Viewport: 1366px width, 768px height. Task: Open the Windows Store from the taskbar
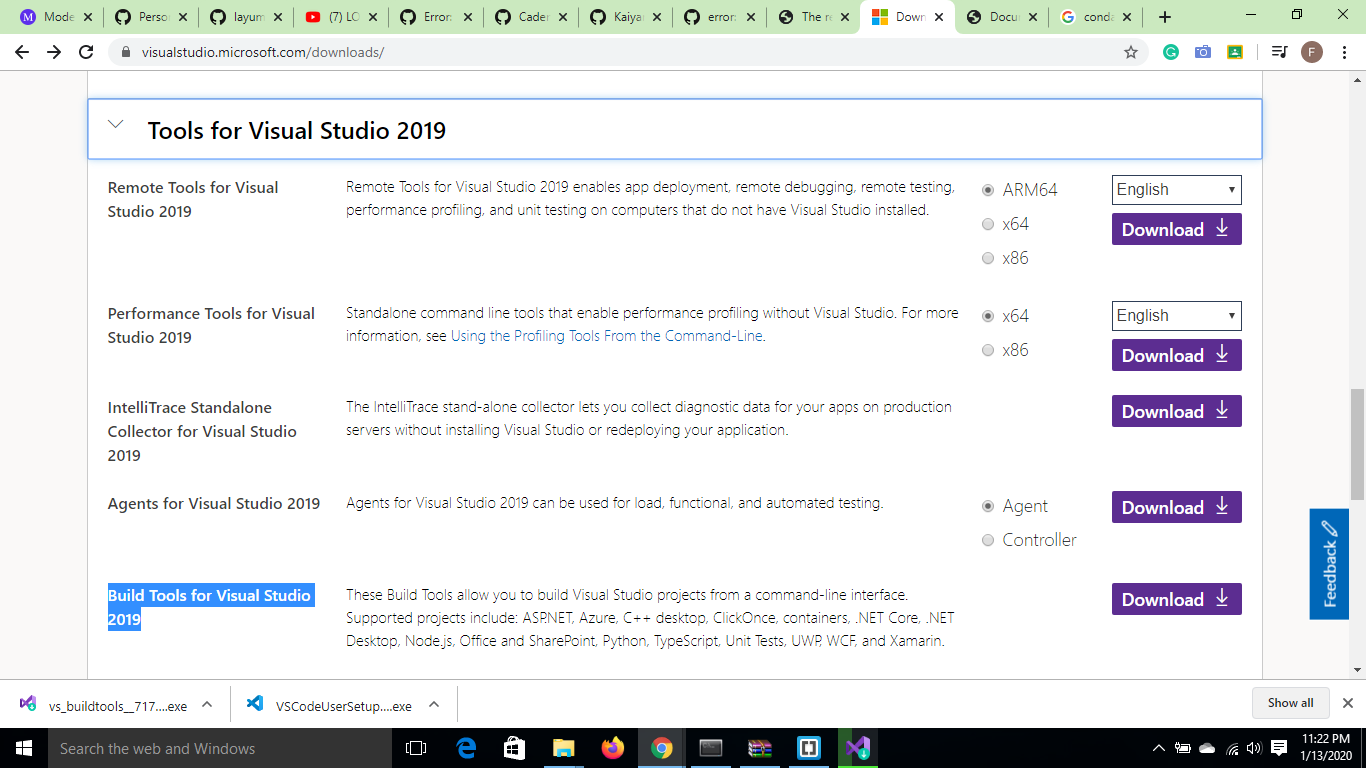coord(513,747)
